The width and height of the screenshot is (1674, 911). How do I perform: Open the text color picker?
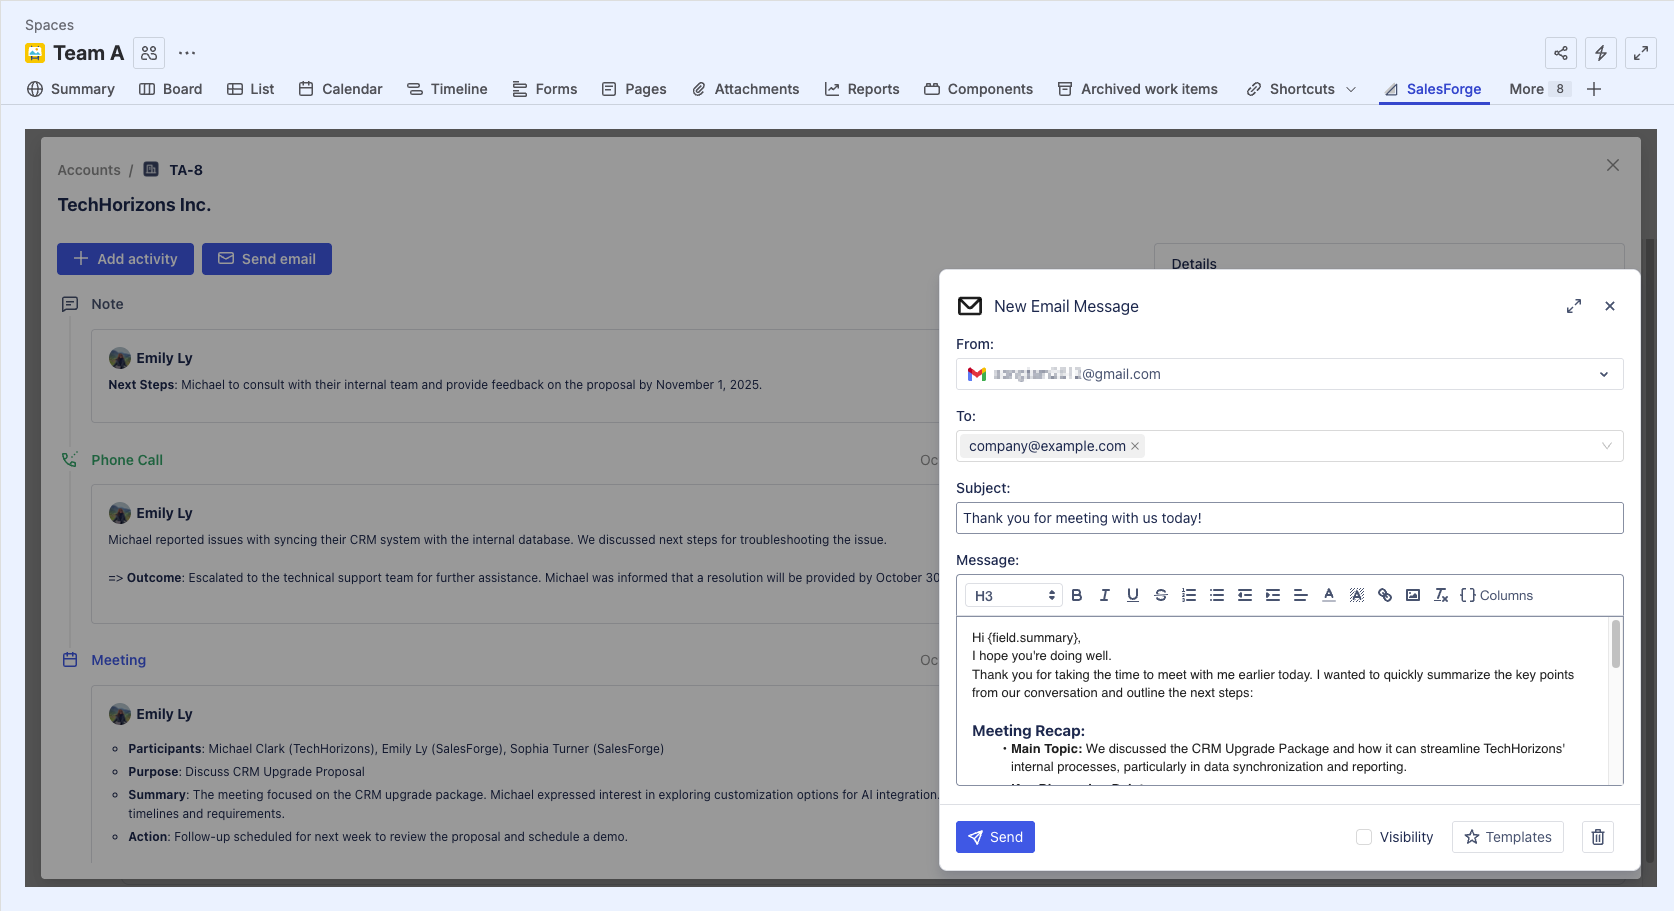pos(1329,595)
